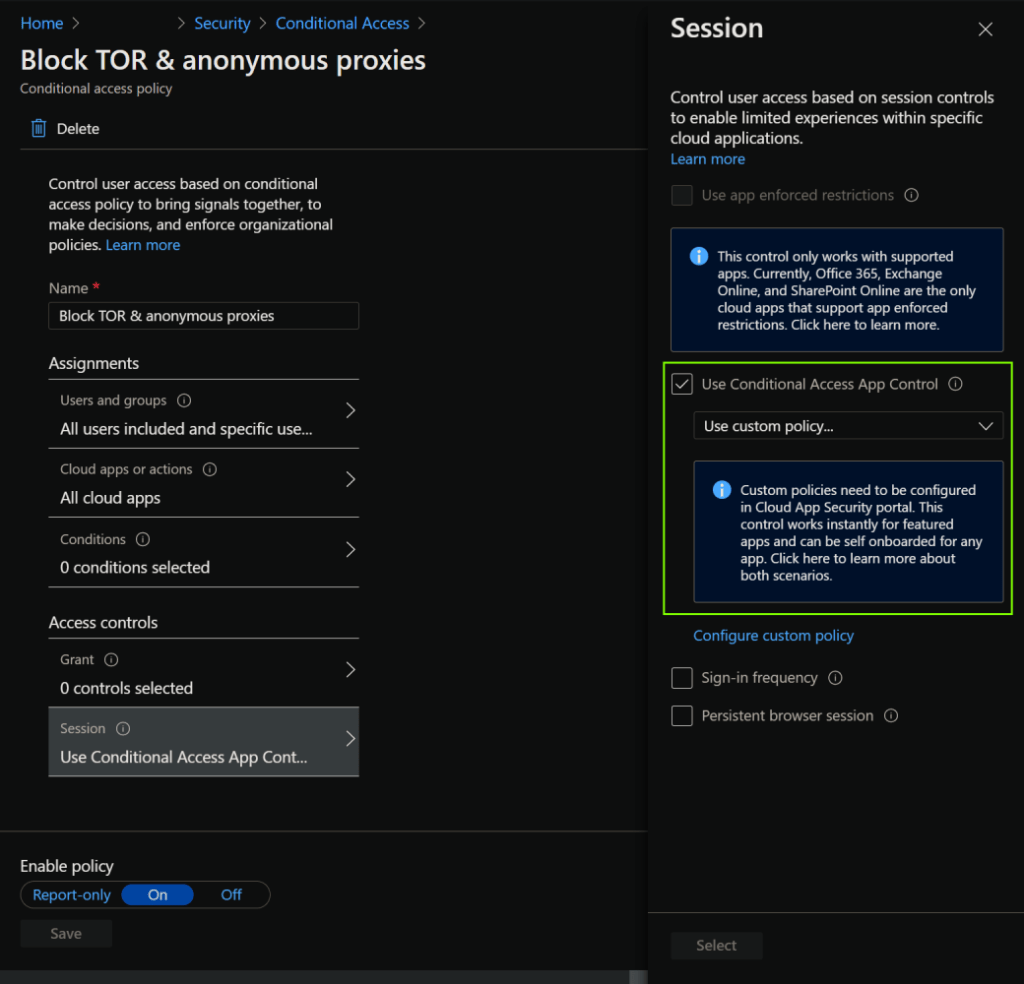
Task: Check the Sign-in frequency option
Action: [x=681, y=677]
